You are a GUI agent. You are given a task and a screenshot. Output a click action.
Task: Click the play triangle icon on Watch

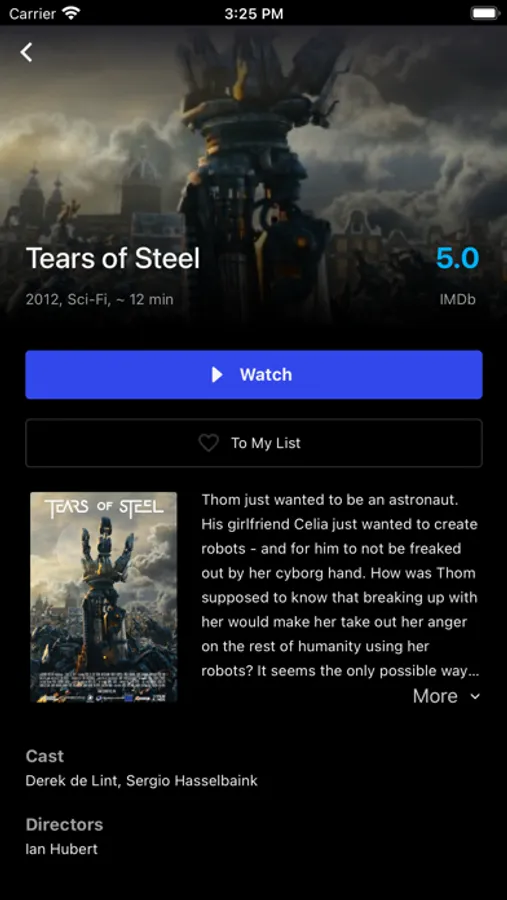pos(216,375)
